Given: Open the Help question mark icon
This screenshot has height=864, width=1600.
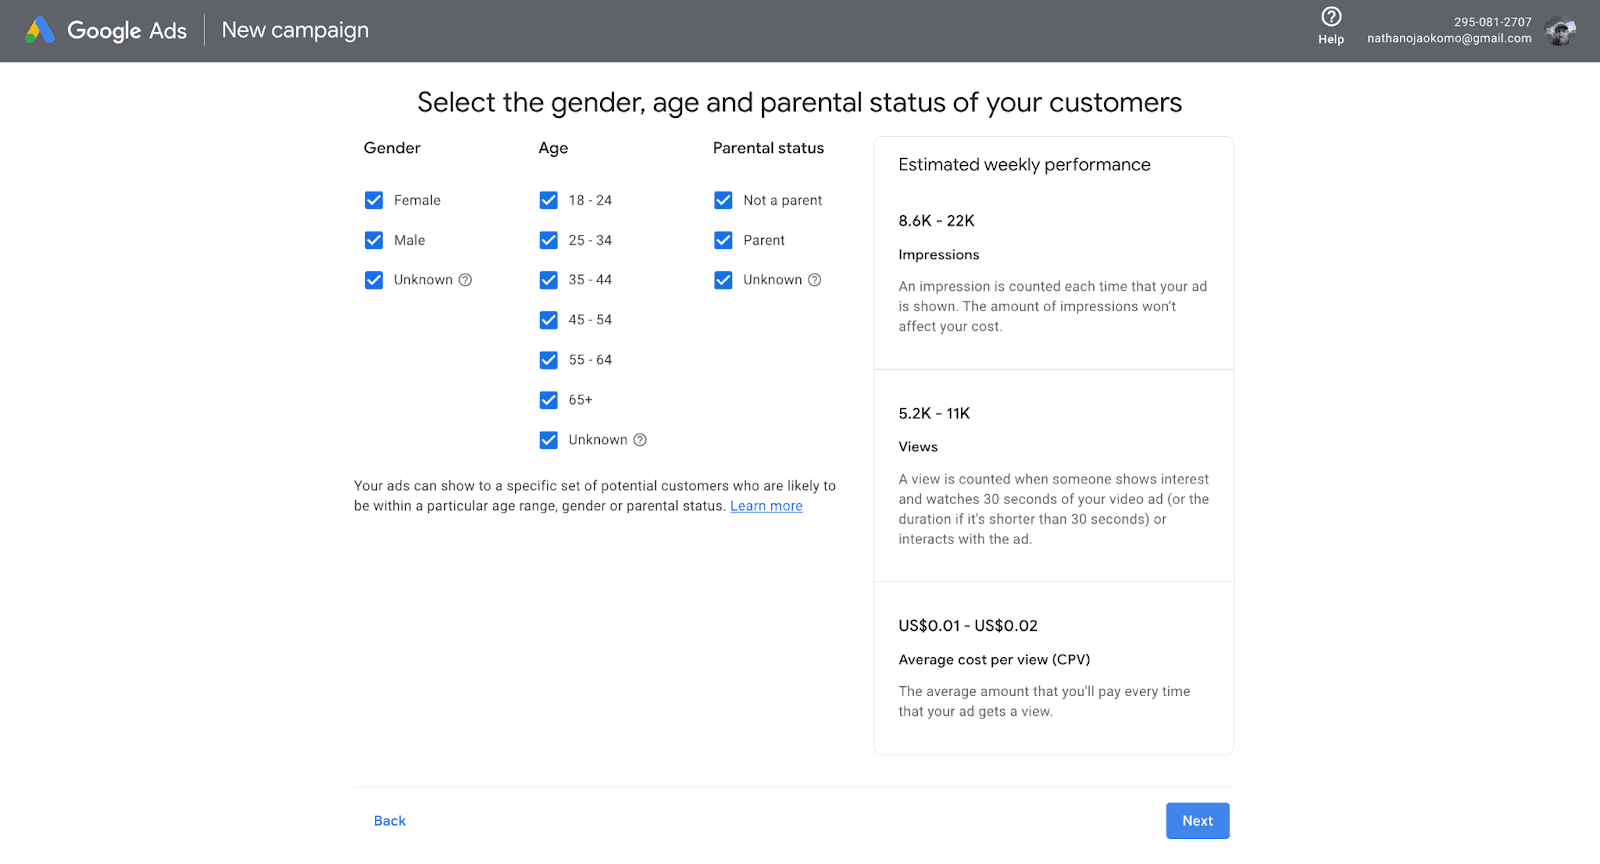Looking at the screenshot, I should pos(1331,16).
